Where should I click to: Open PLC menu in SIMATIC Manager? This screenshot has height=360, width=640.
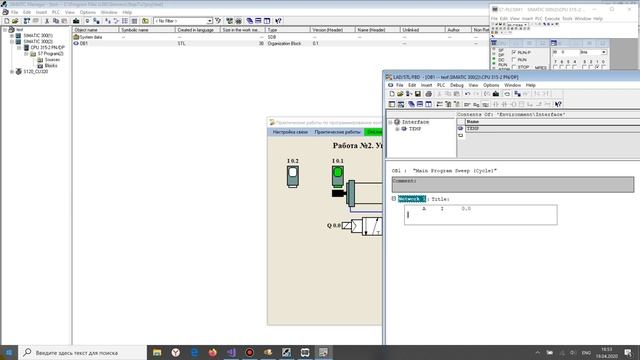56,12
